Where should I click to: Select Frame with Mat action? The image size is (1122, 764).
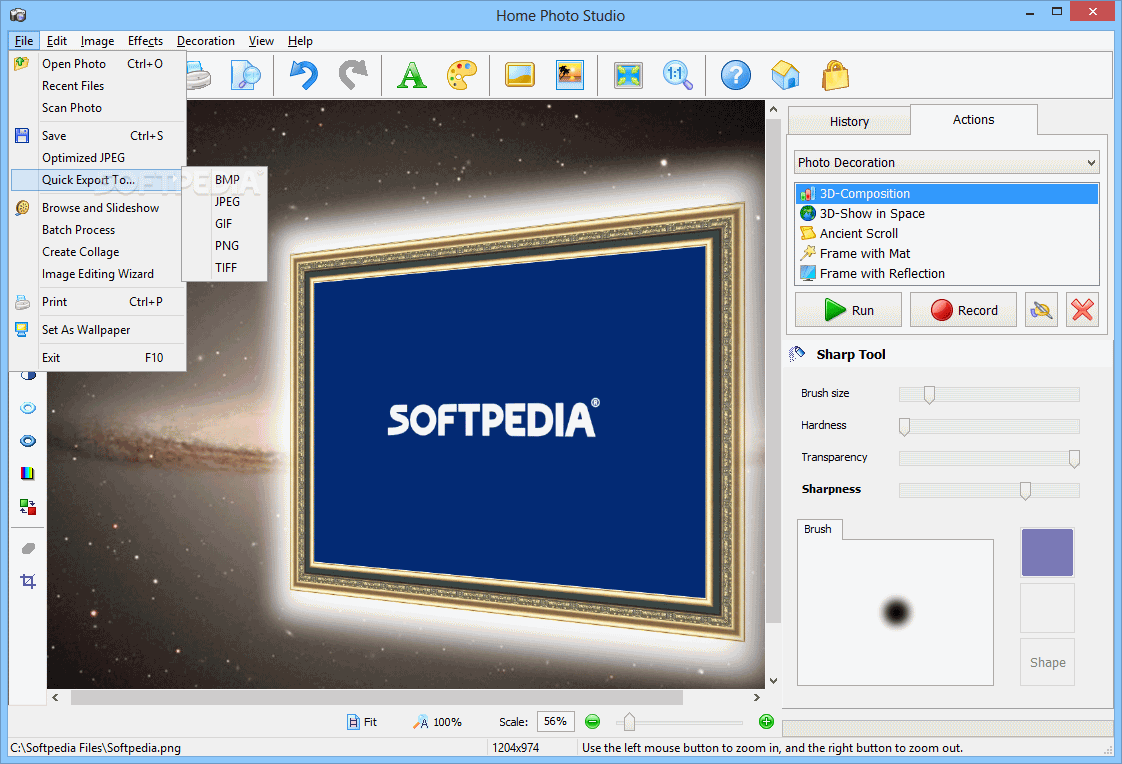click(947, 253)
